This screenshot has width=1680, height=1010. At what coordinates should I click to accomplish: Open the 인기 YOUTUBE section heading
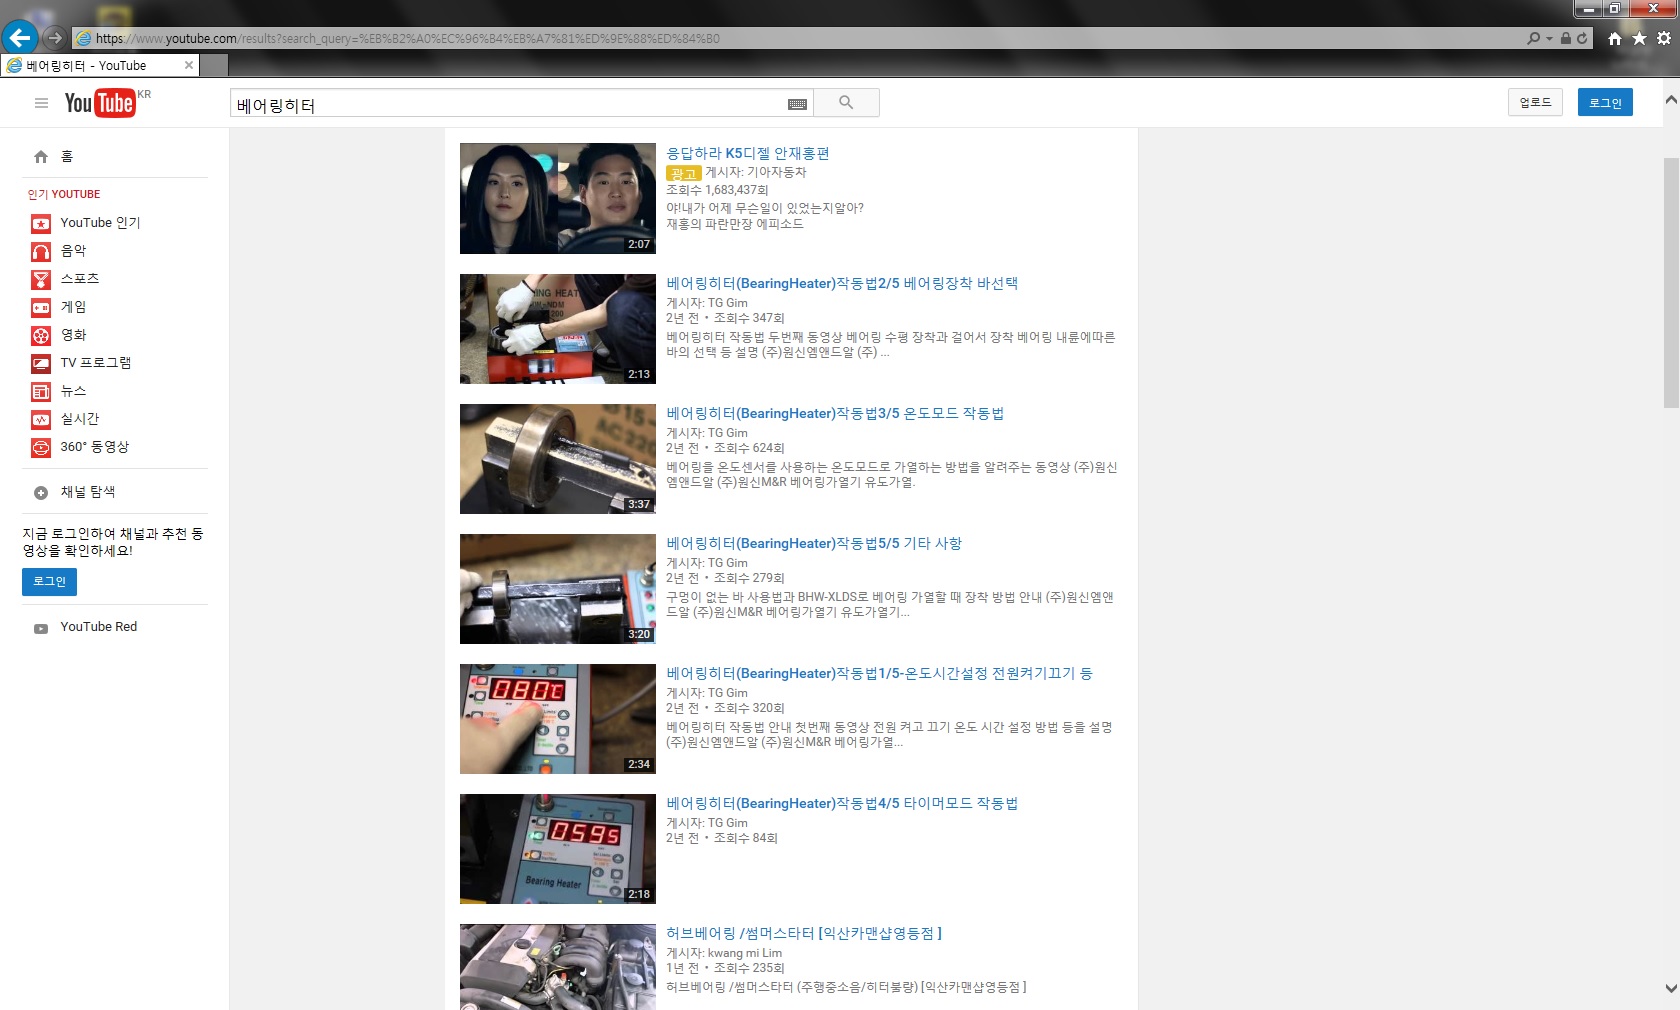[64, 194]
